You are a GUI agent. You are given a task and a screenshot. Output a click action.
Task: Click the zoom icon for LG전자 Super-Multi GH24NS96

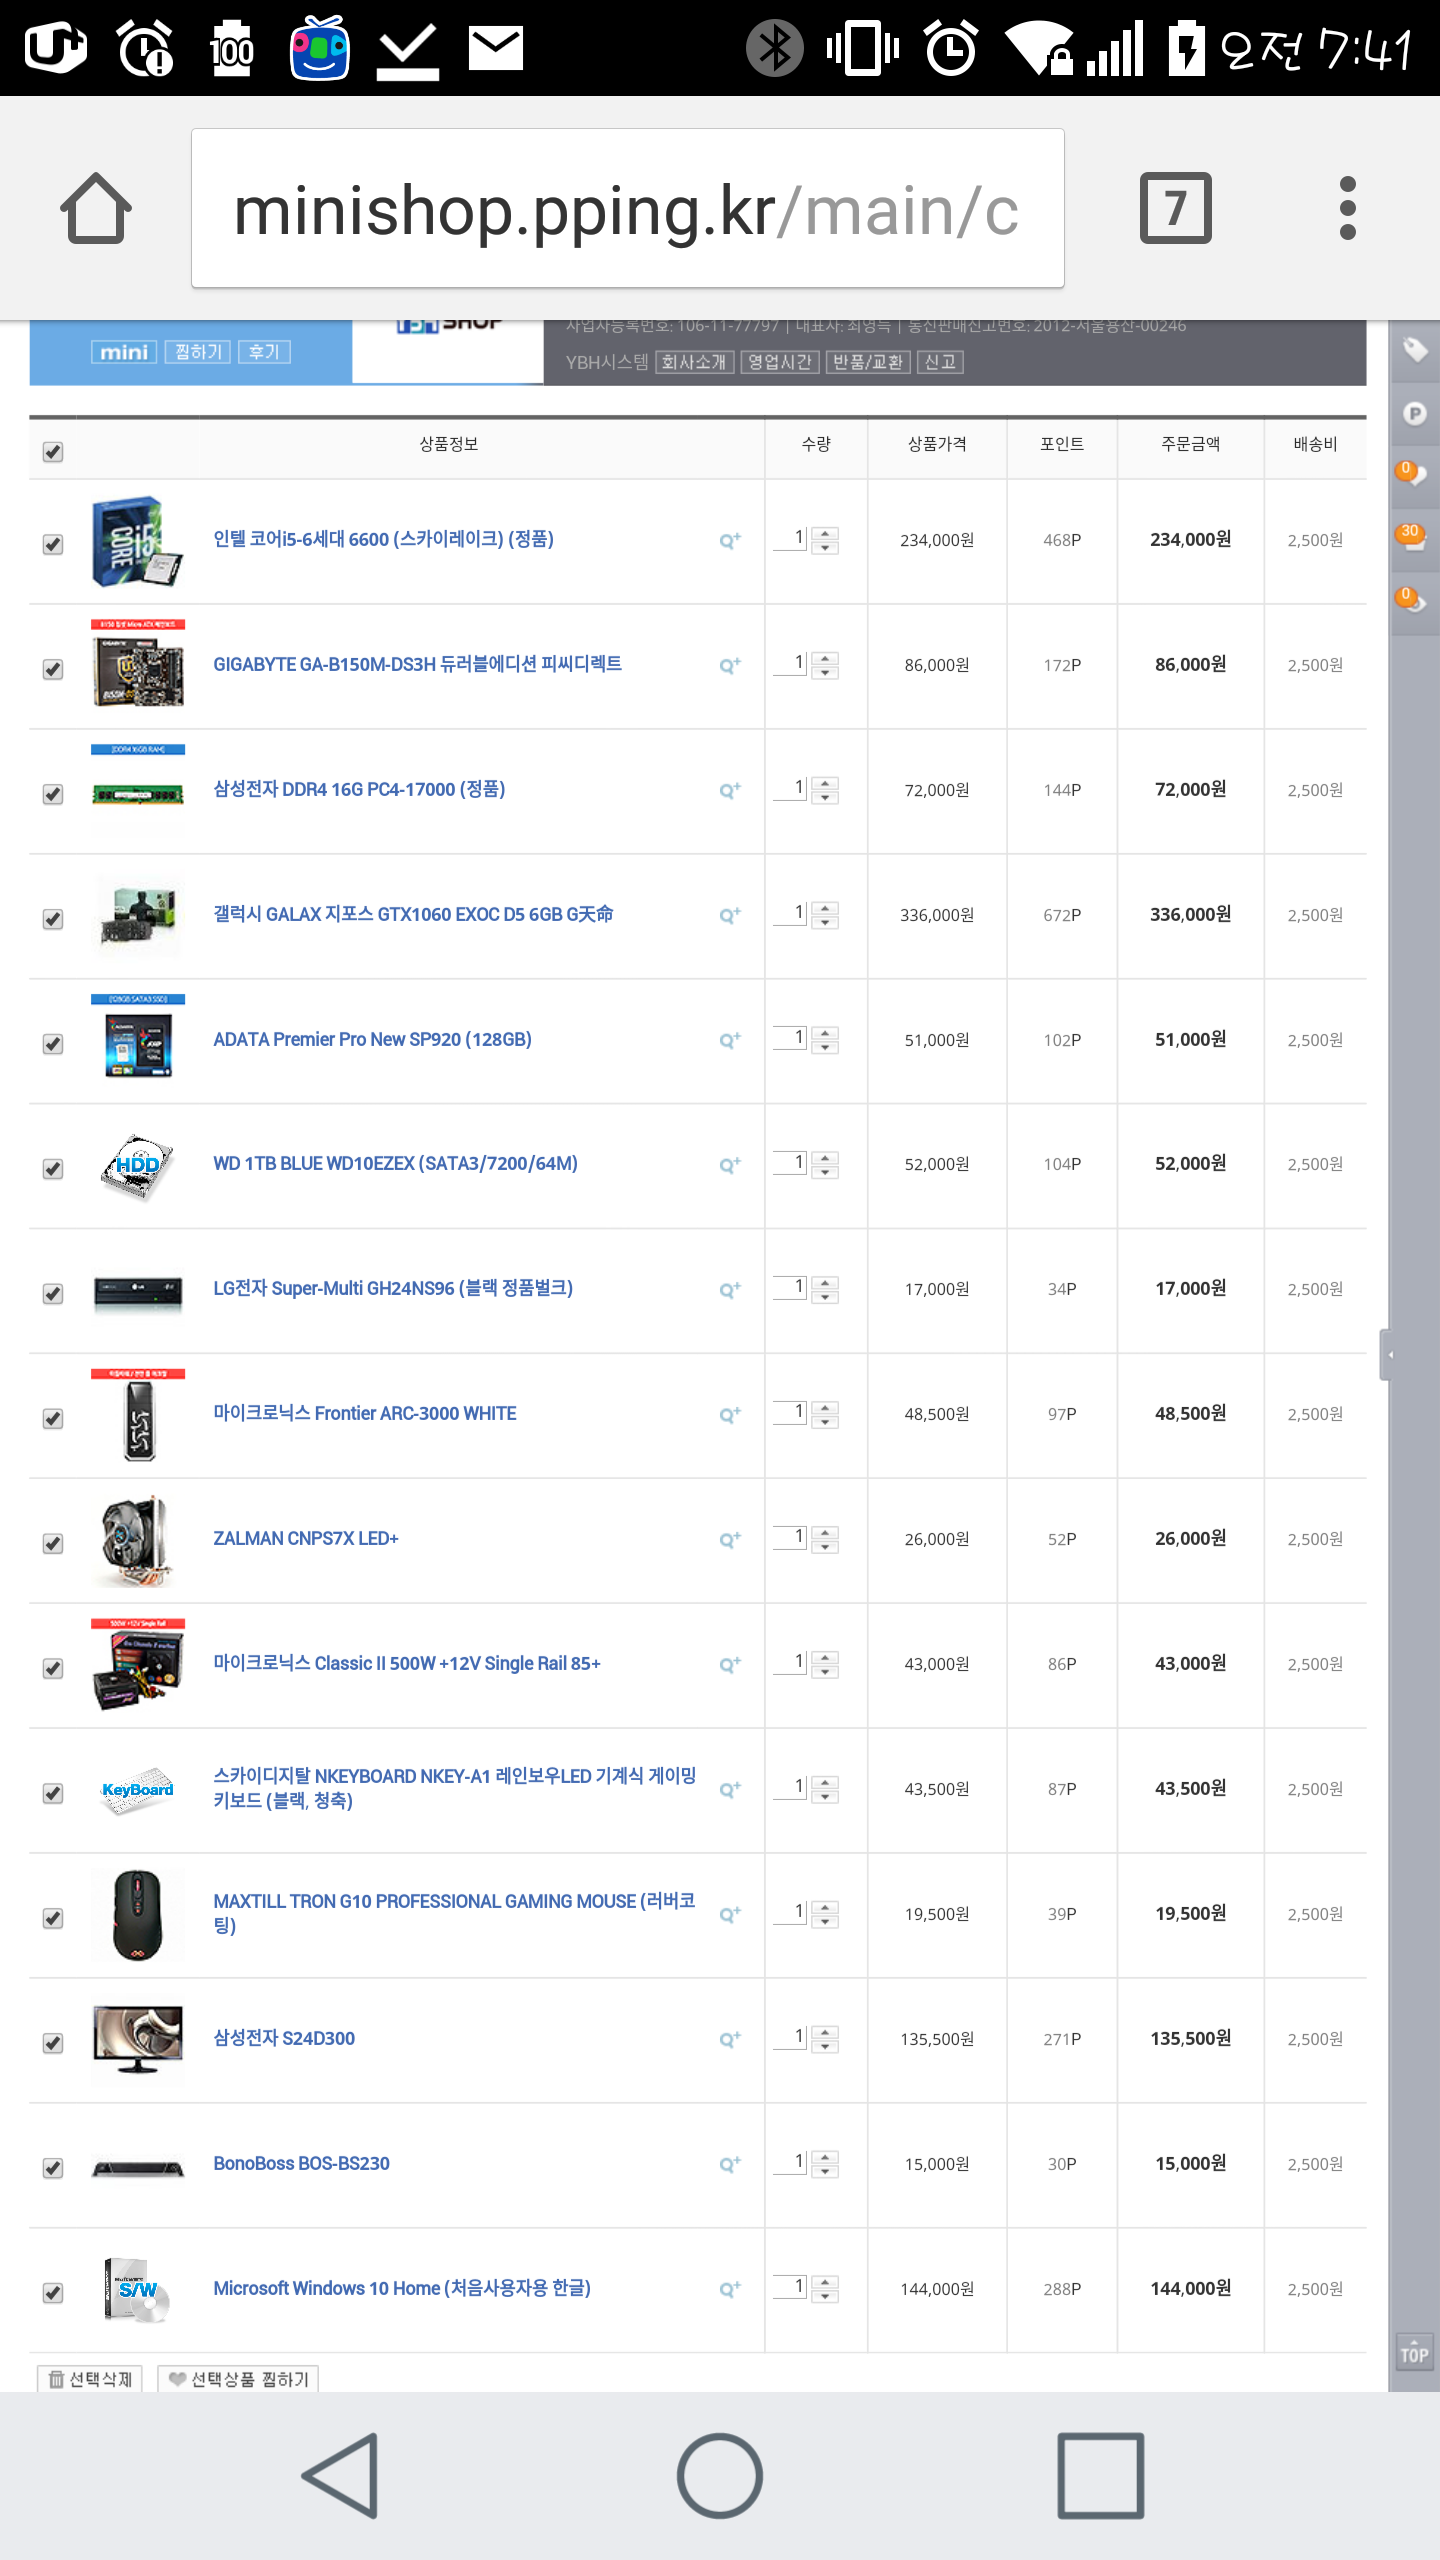pos(730,1290)
